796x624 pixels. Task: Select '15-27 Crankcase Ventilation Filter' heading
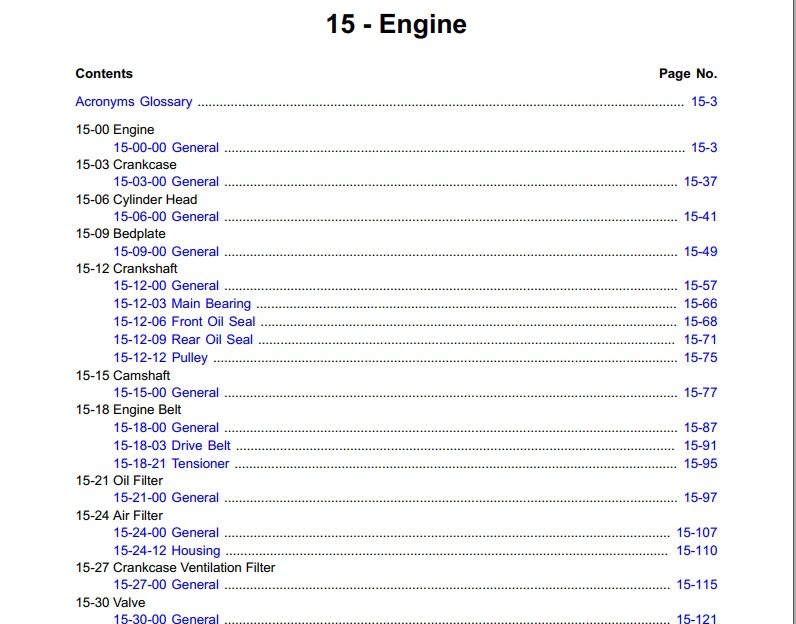[175, 567]
